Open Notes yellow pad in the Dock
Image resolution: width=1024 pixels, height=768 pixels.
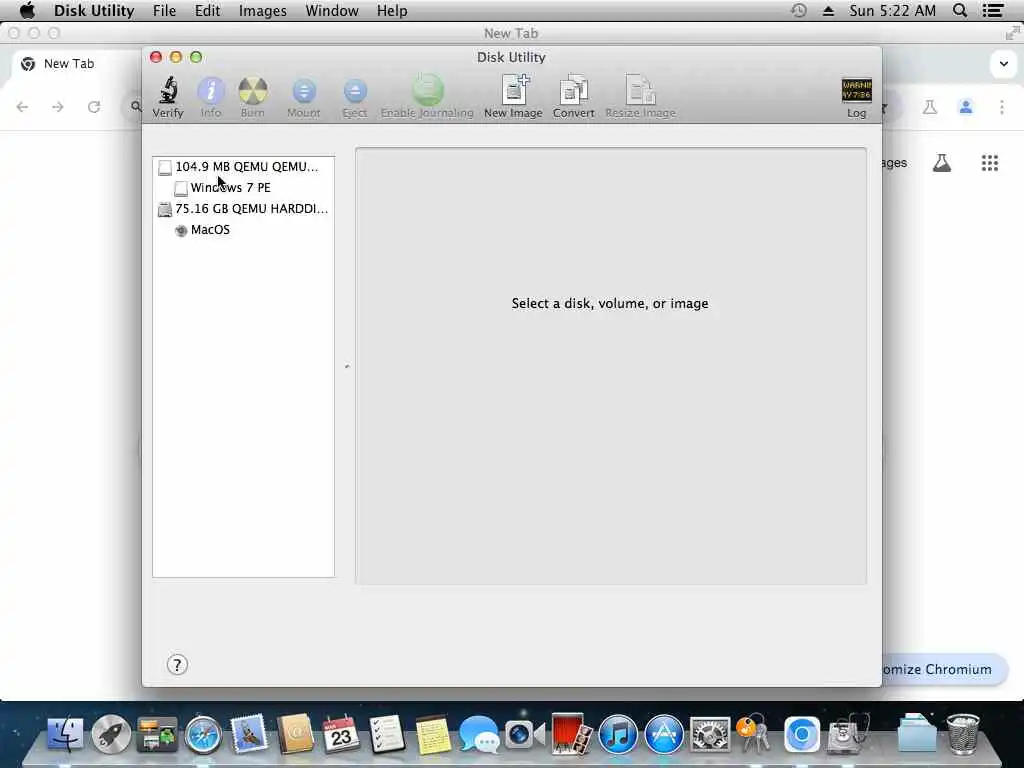(433, 734)
